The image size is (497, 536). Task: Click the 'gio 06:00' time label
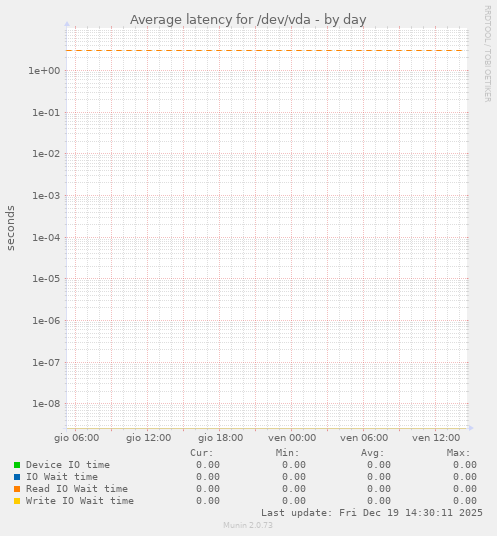[77, 438]
